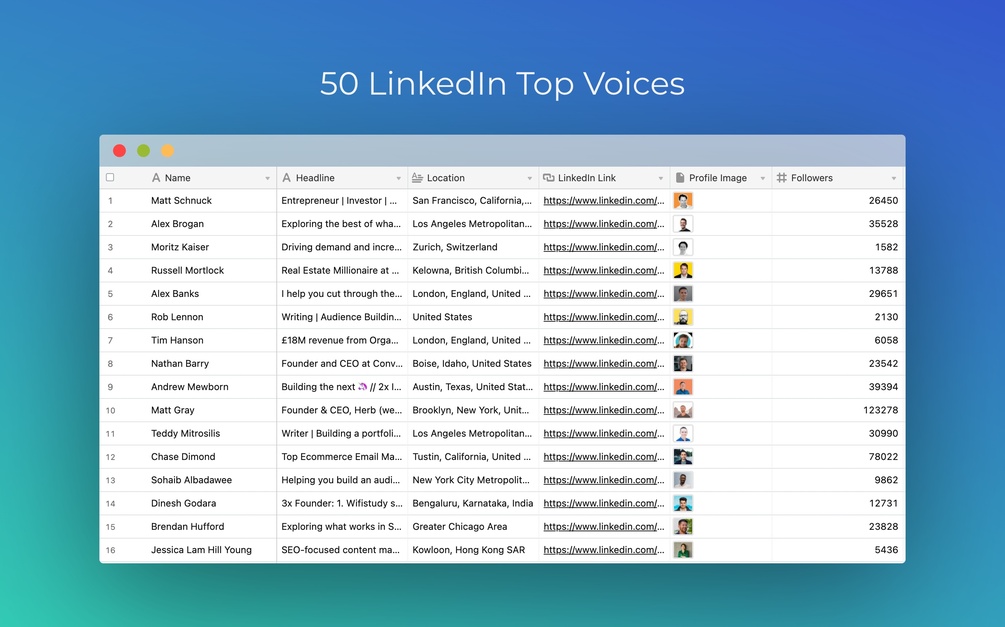Select the followers value 78022
Image resolution: width=1005 pixels, height=627 pixels.
pos(883,456)
